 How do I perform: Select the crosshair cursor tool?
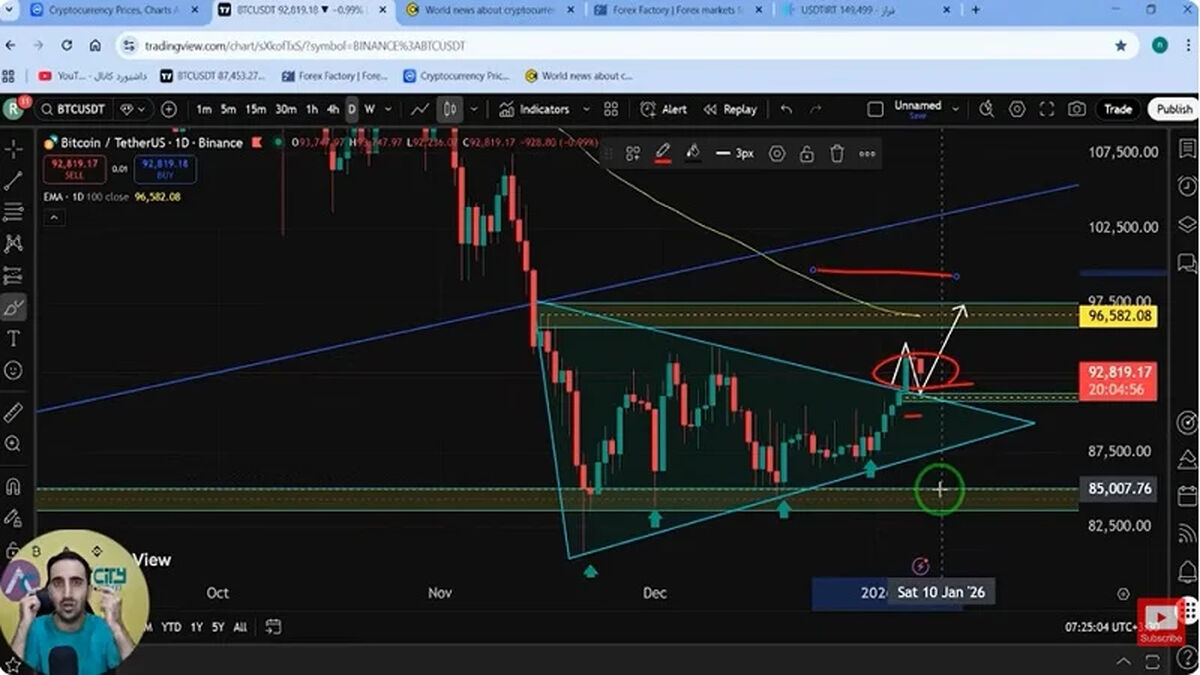pyautogui.click(x=14, y=150)
